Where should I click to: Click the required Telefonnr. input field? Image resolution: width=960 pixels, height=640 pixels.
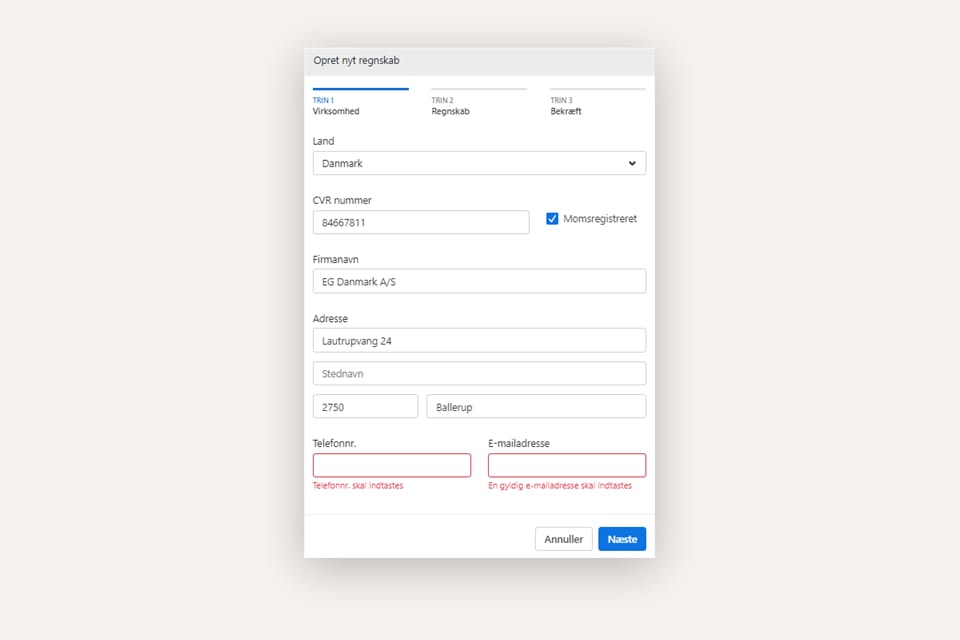click(391, 465)
